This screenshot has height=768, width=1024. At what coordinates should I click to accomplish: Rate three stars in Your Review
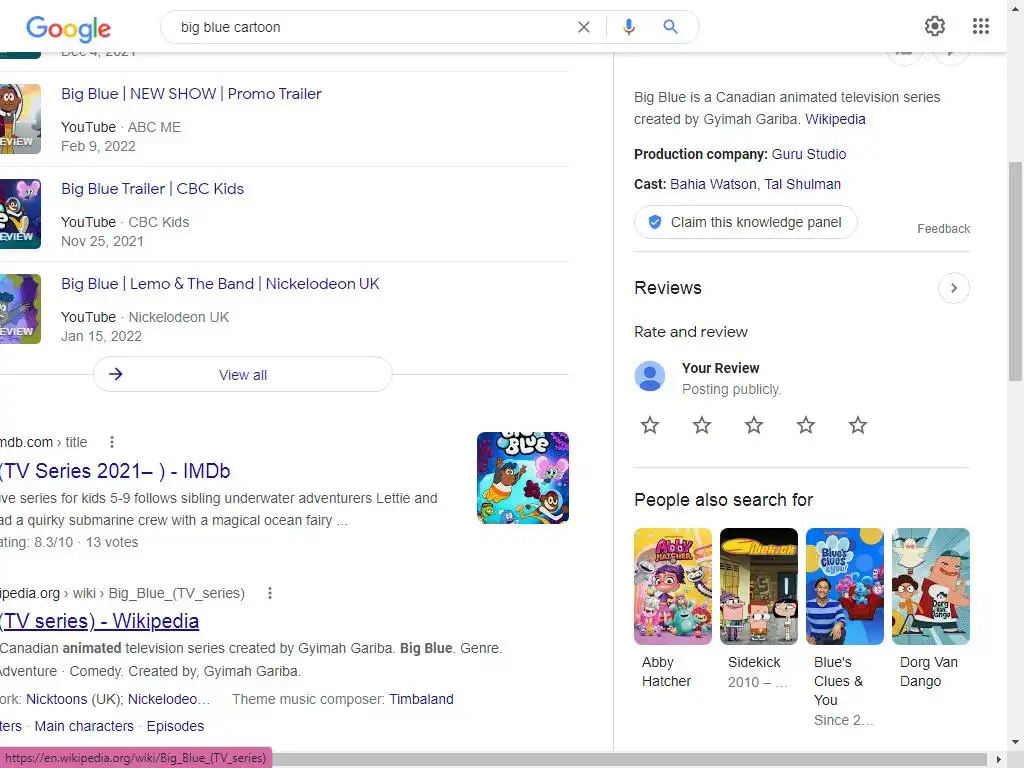(754, 425)
